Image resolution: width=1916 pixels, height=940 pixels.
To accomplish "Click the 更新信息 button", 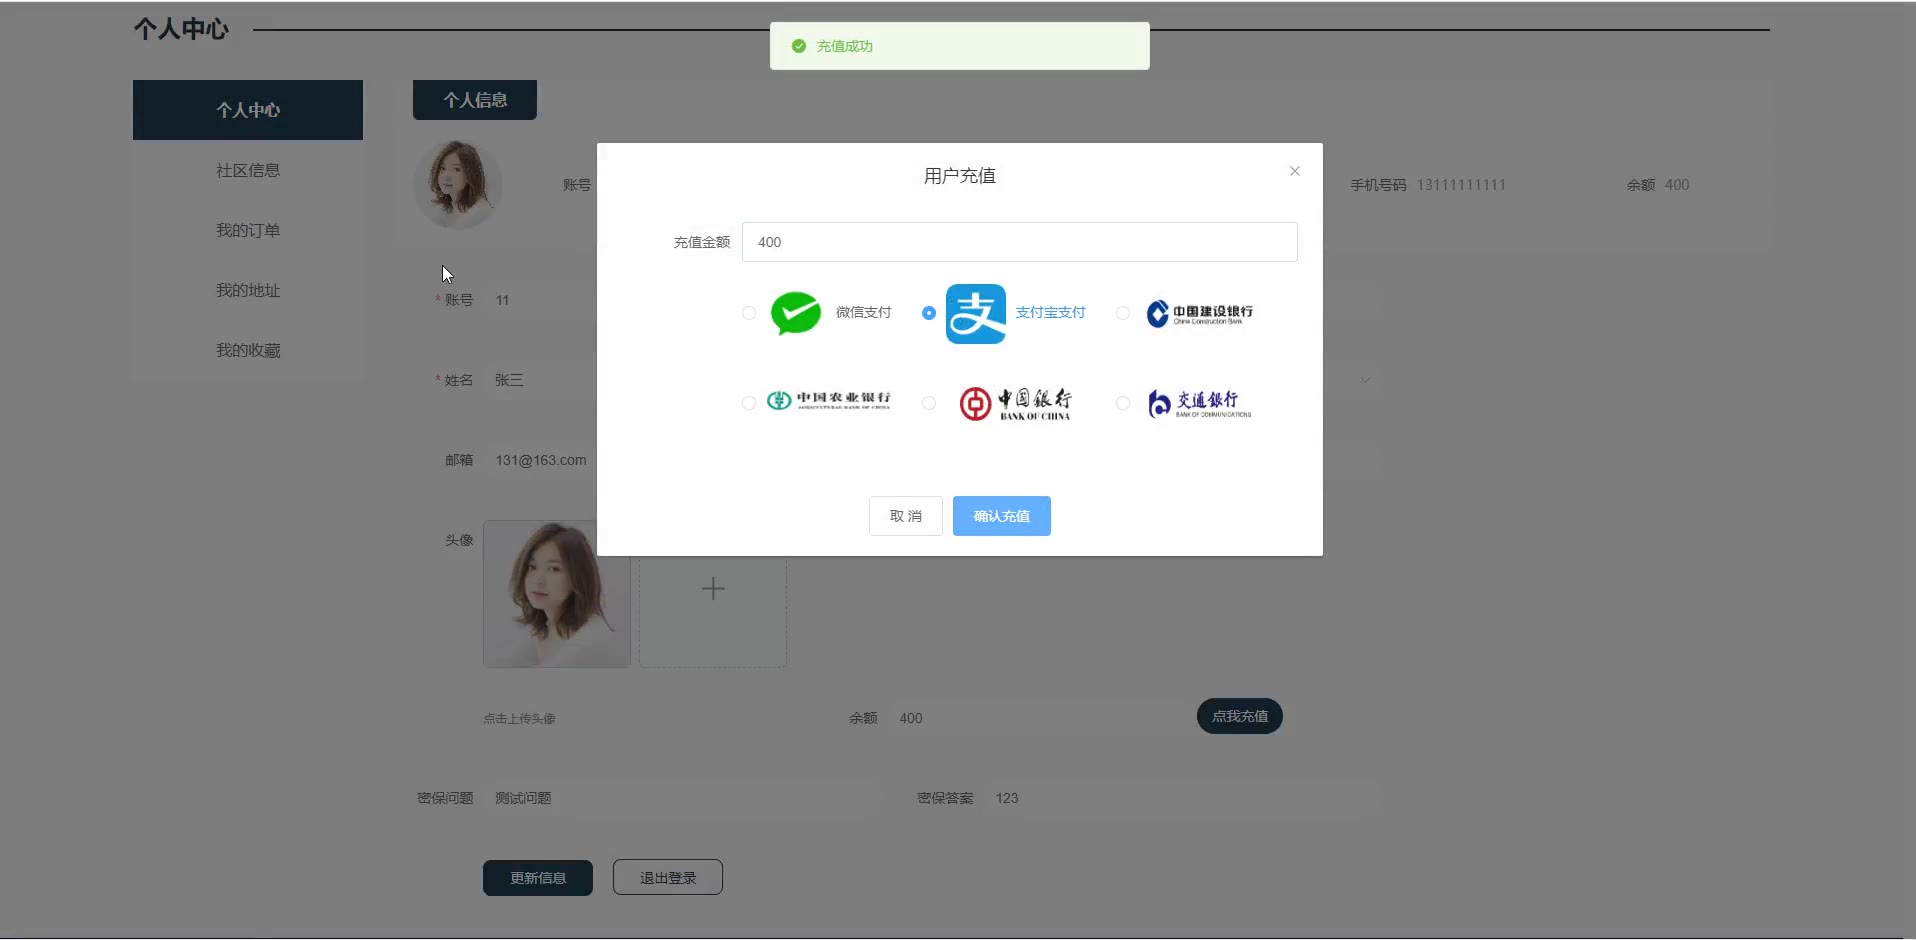I will coord(538,878).
